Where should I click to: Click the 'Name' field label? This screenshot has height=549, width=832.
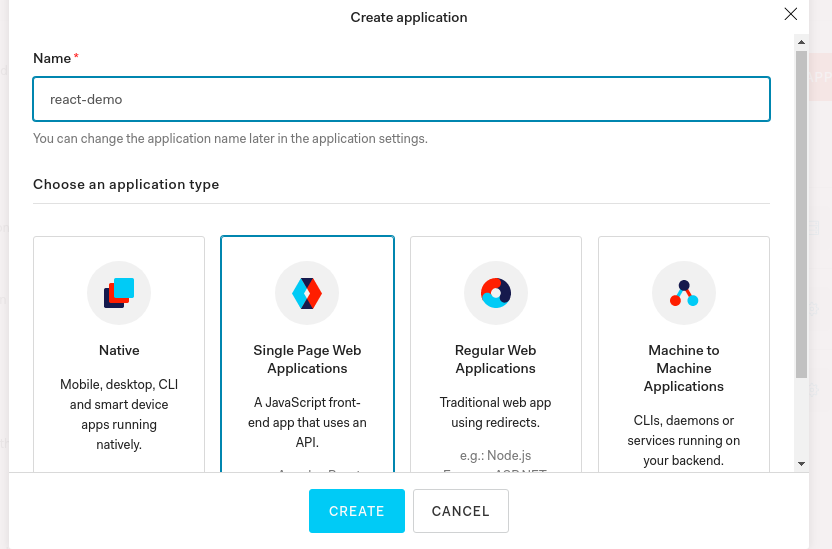tap(52, 58)
